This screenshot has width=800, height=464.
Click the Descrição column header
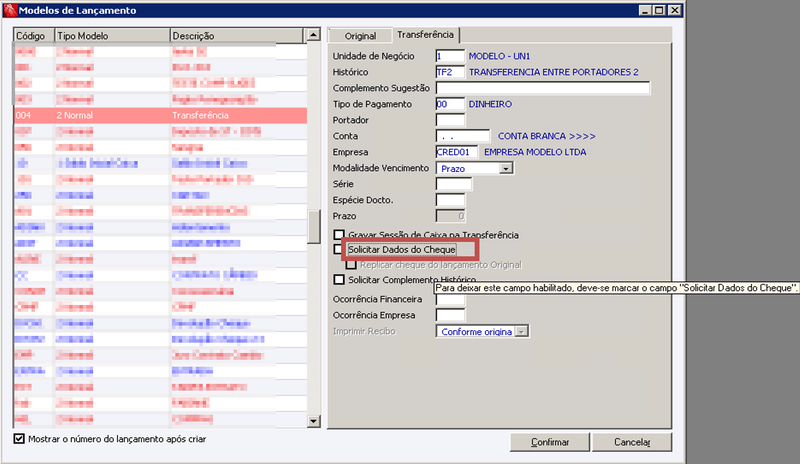click(236, 36)
